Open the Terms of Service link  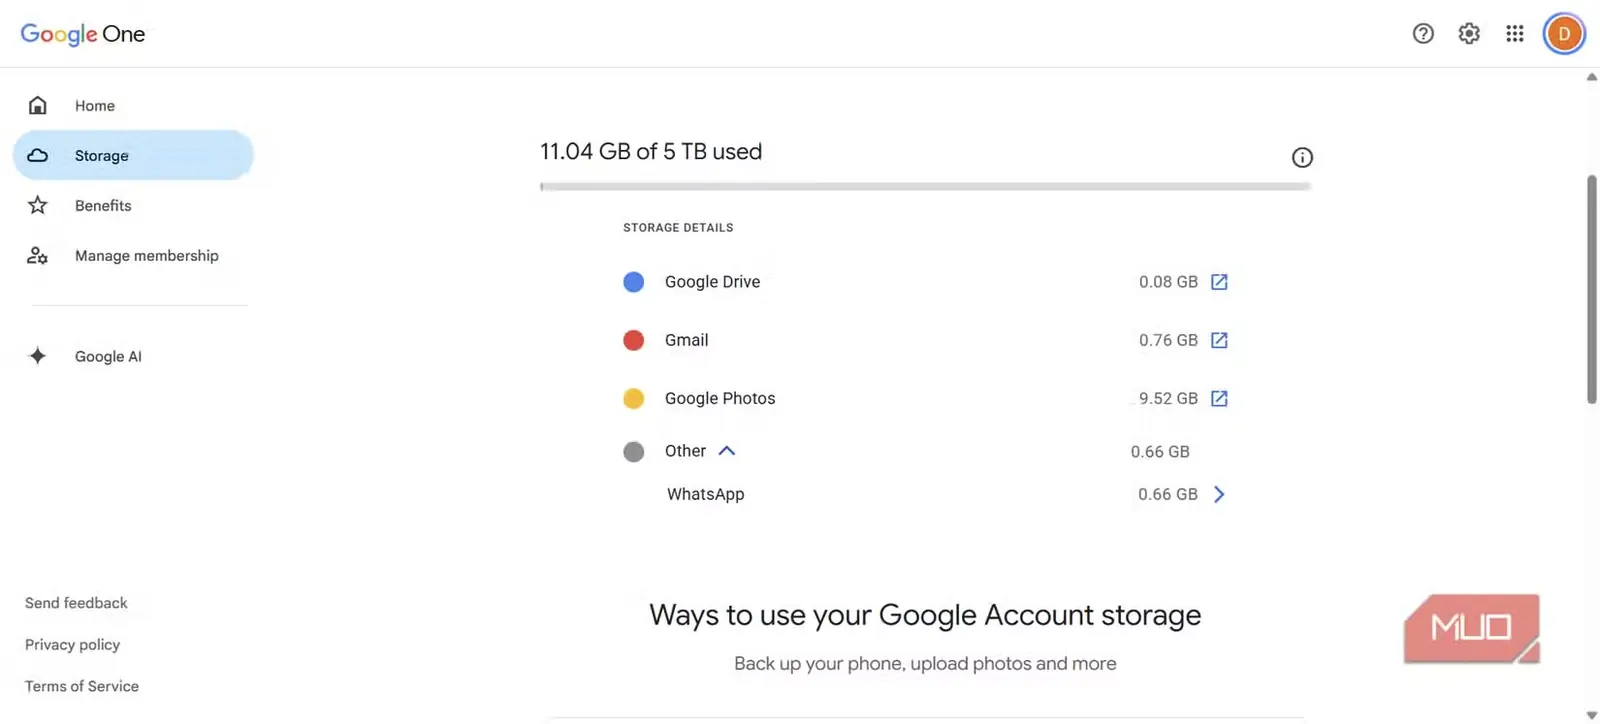[x=82, y=686]
